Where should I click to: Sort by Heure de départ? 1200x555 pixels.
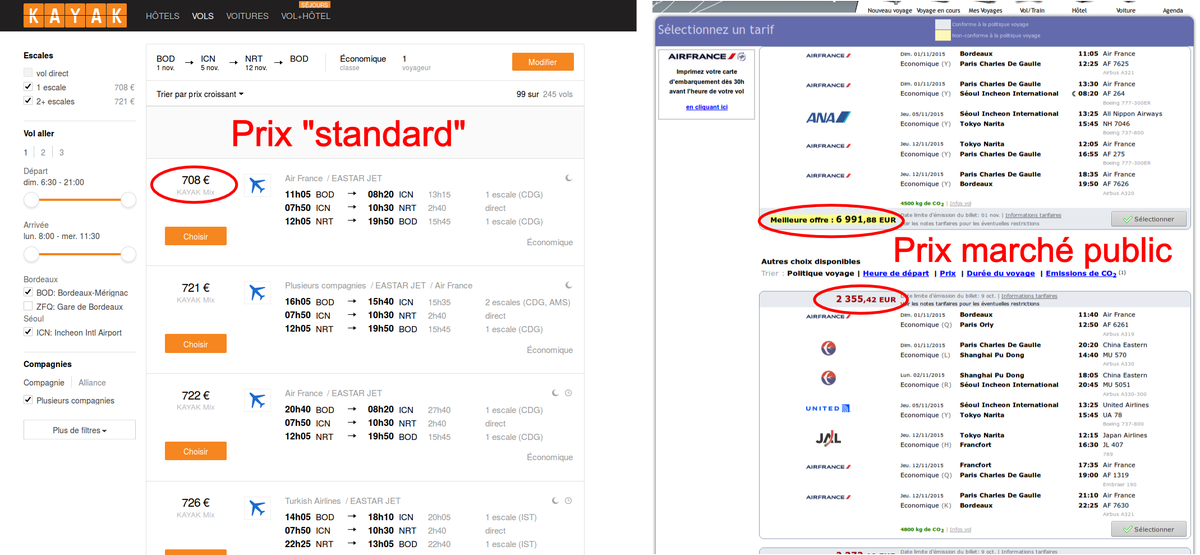click(x=895, y=273)
